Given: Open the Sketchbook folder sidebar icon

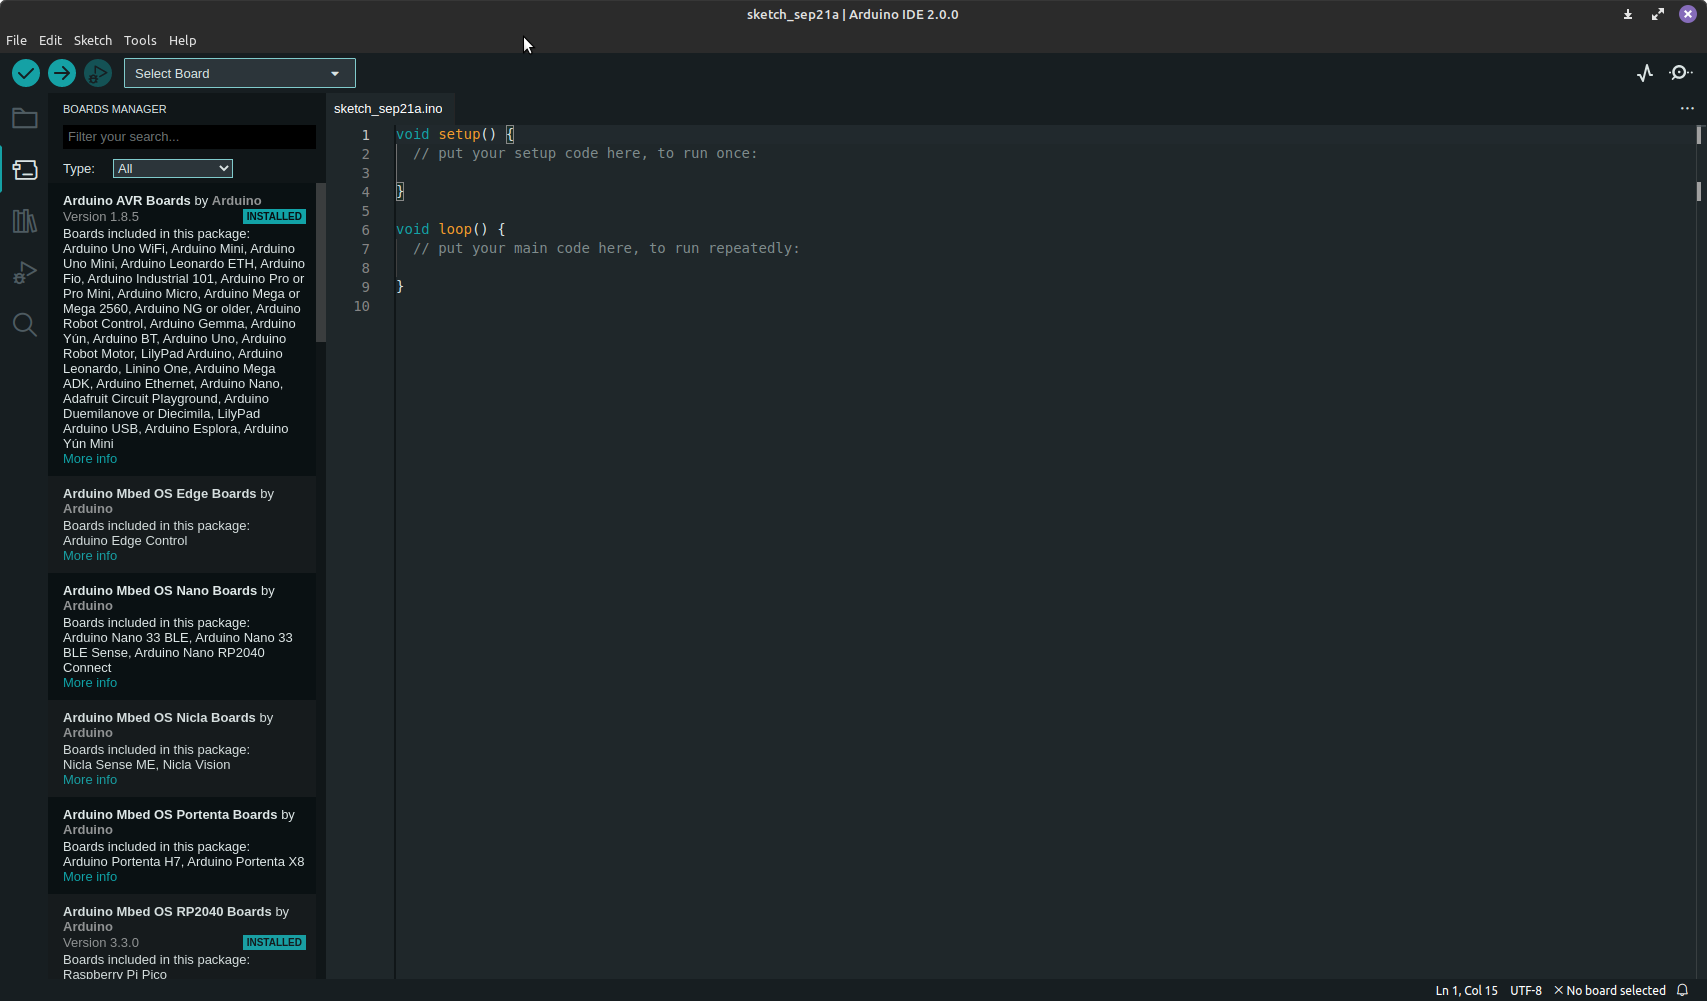Looking at the screenshot, I should [25, 118].
